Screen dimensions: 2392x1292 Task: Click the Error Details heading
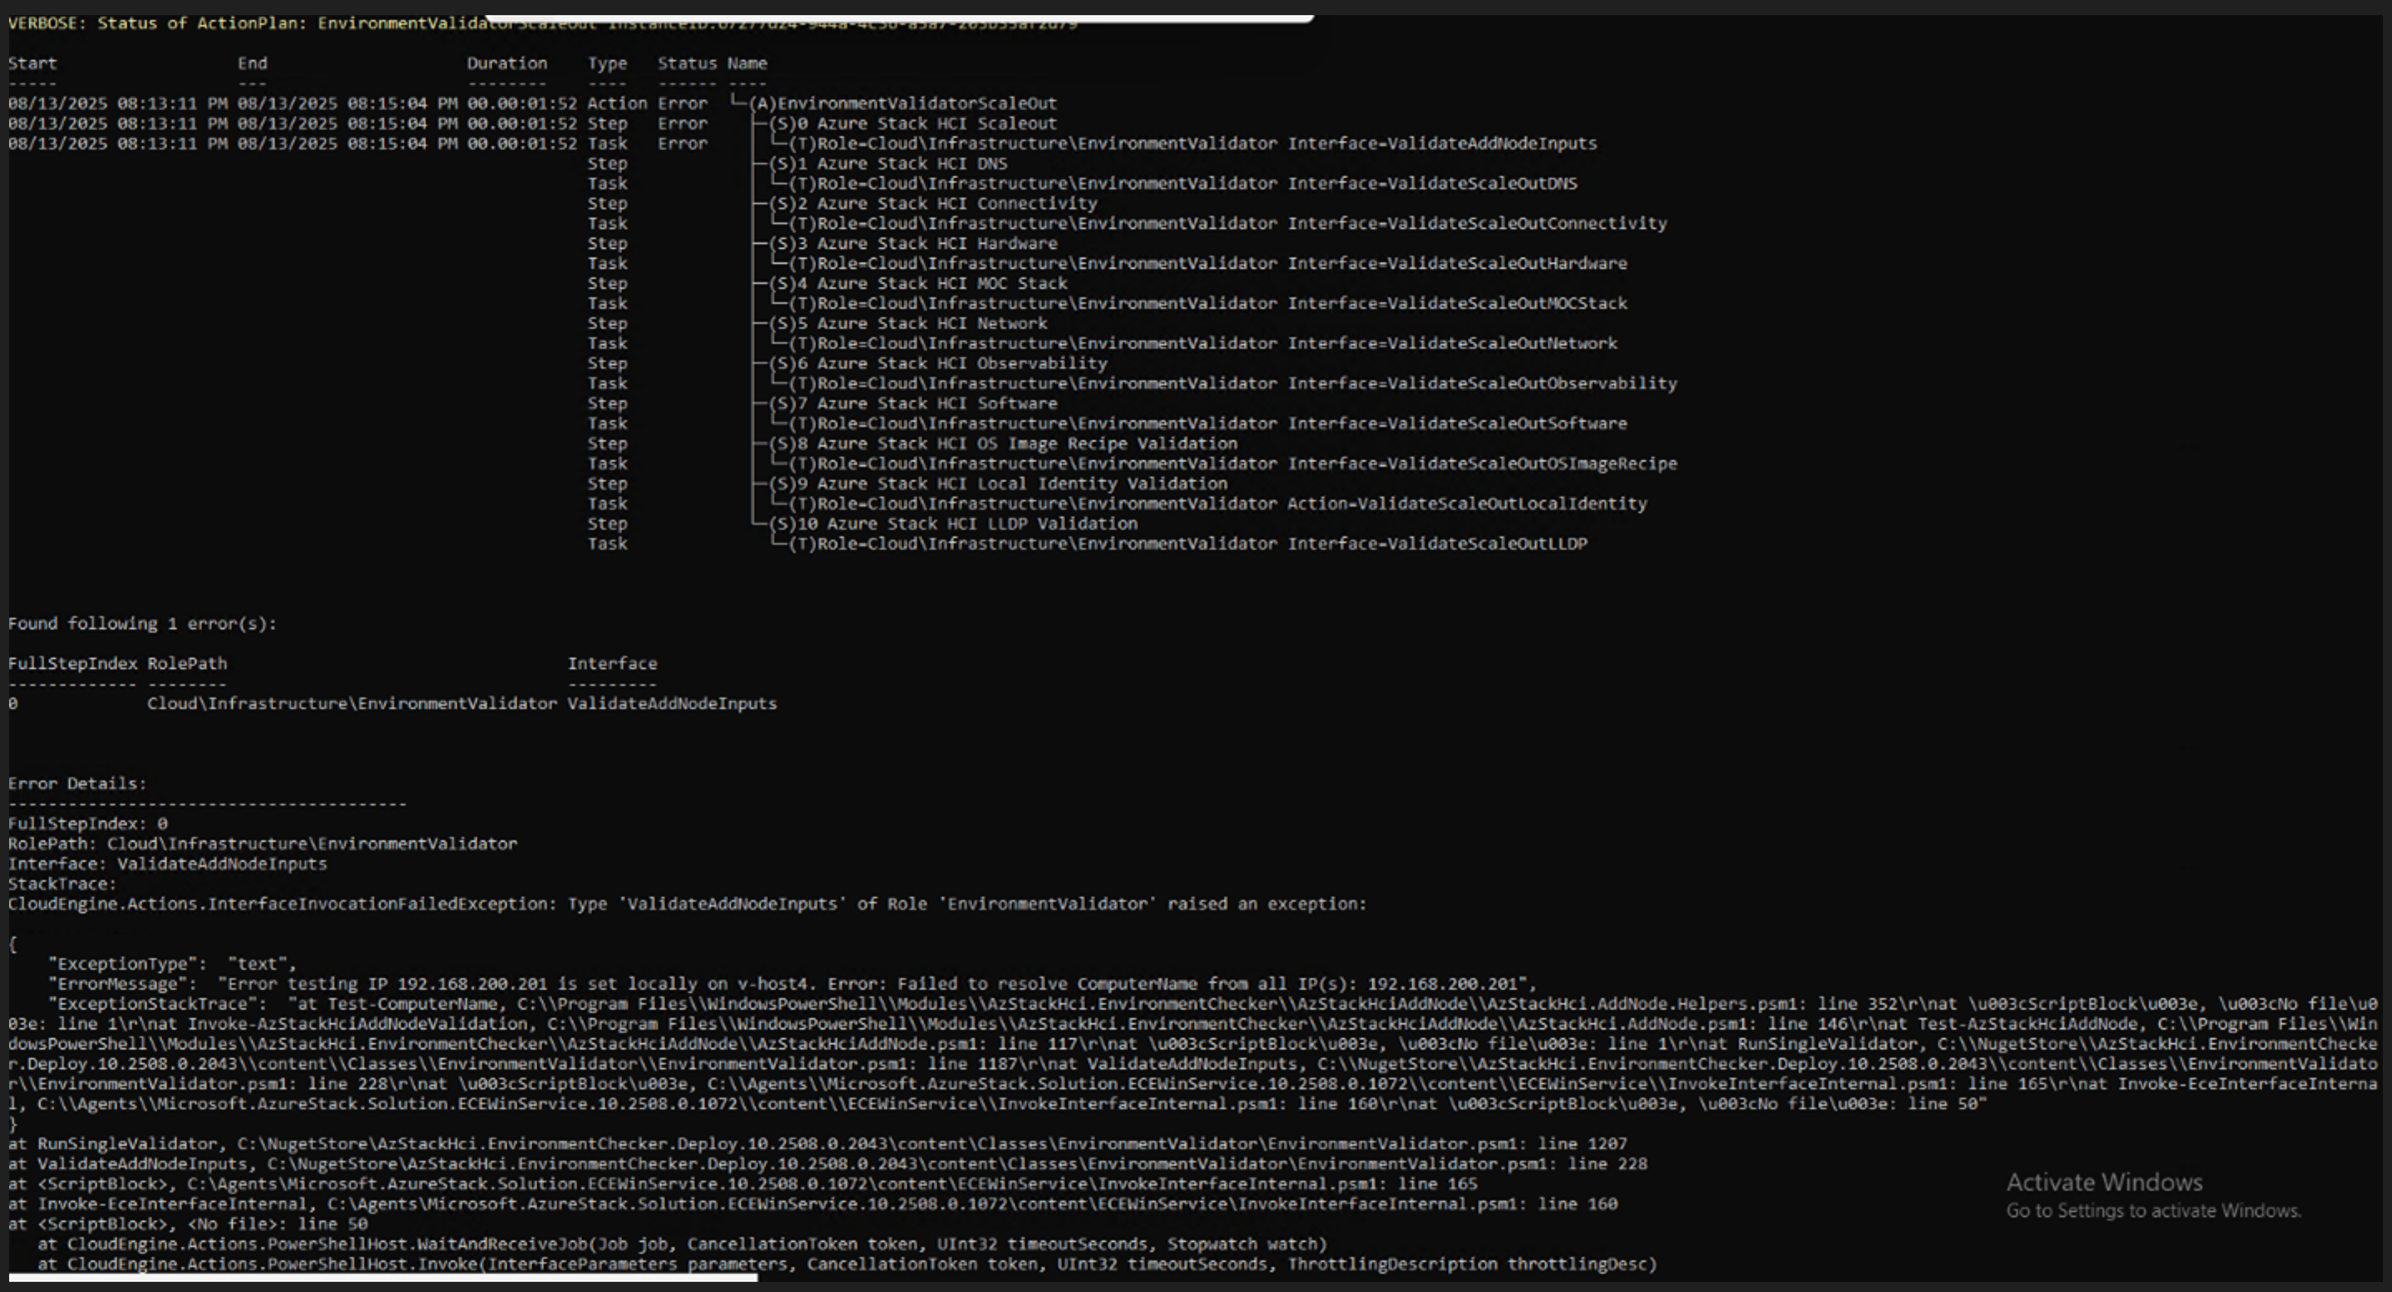click(x=77, y=783)
